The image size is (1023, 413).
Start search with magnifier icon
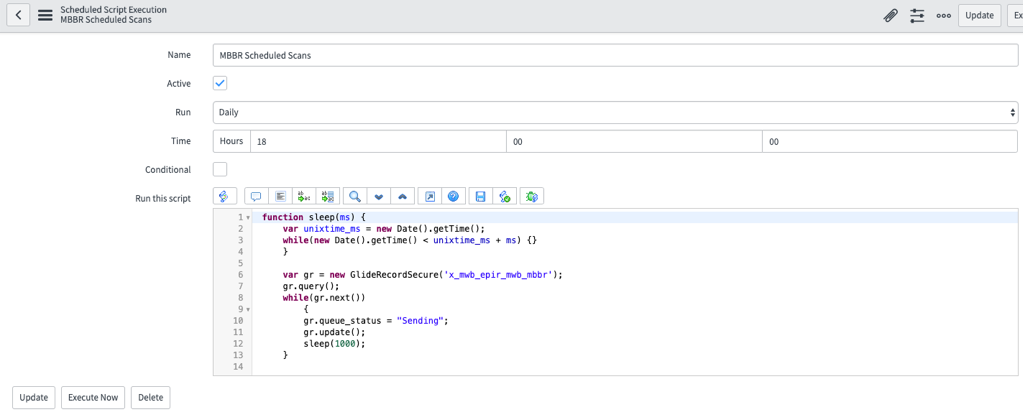(355, 196)
